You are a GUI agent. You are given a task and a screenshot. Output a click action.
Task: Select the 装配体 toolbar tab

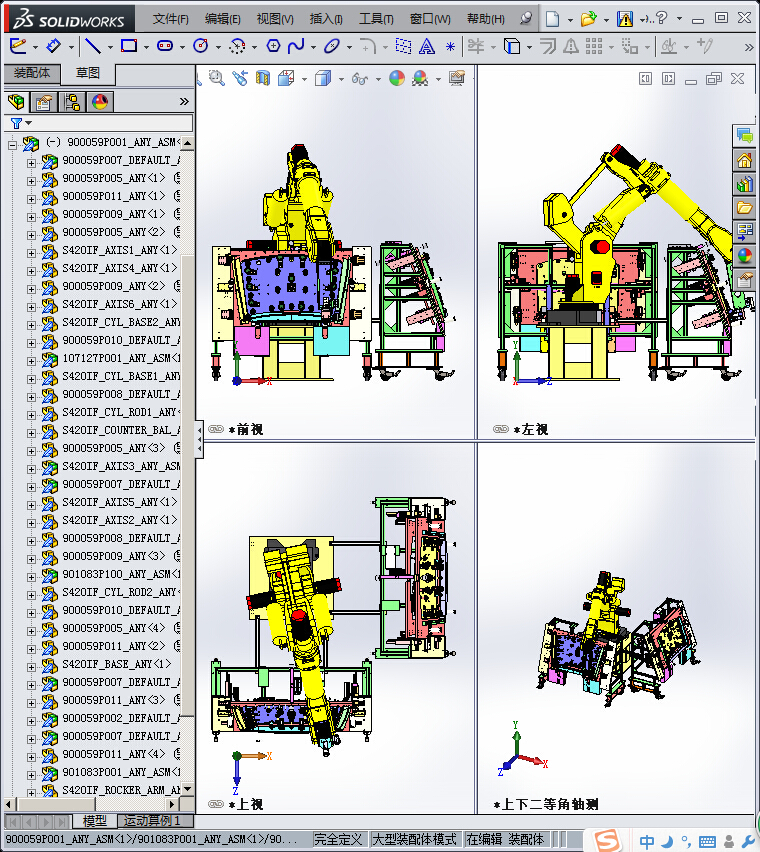coord(32,73)
